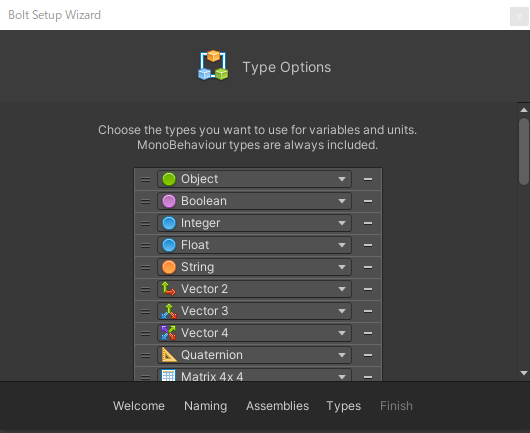This screenshot has height=433, width=530.
Task: Open the Vector 4 type dropdown
Action: pyautogui.click(x=255, y=333)
